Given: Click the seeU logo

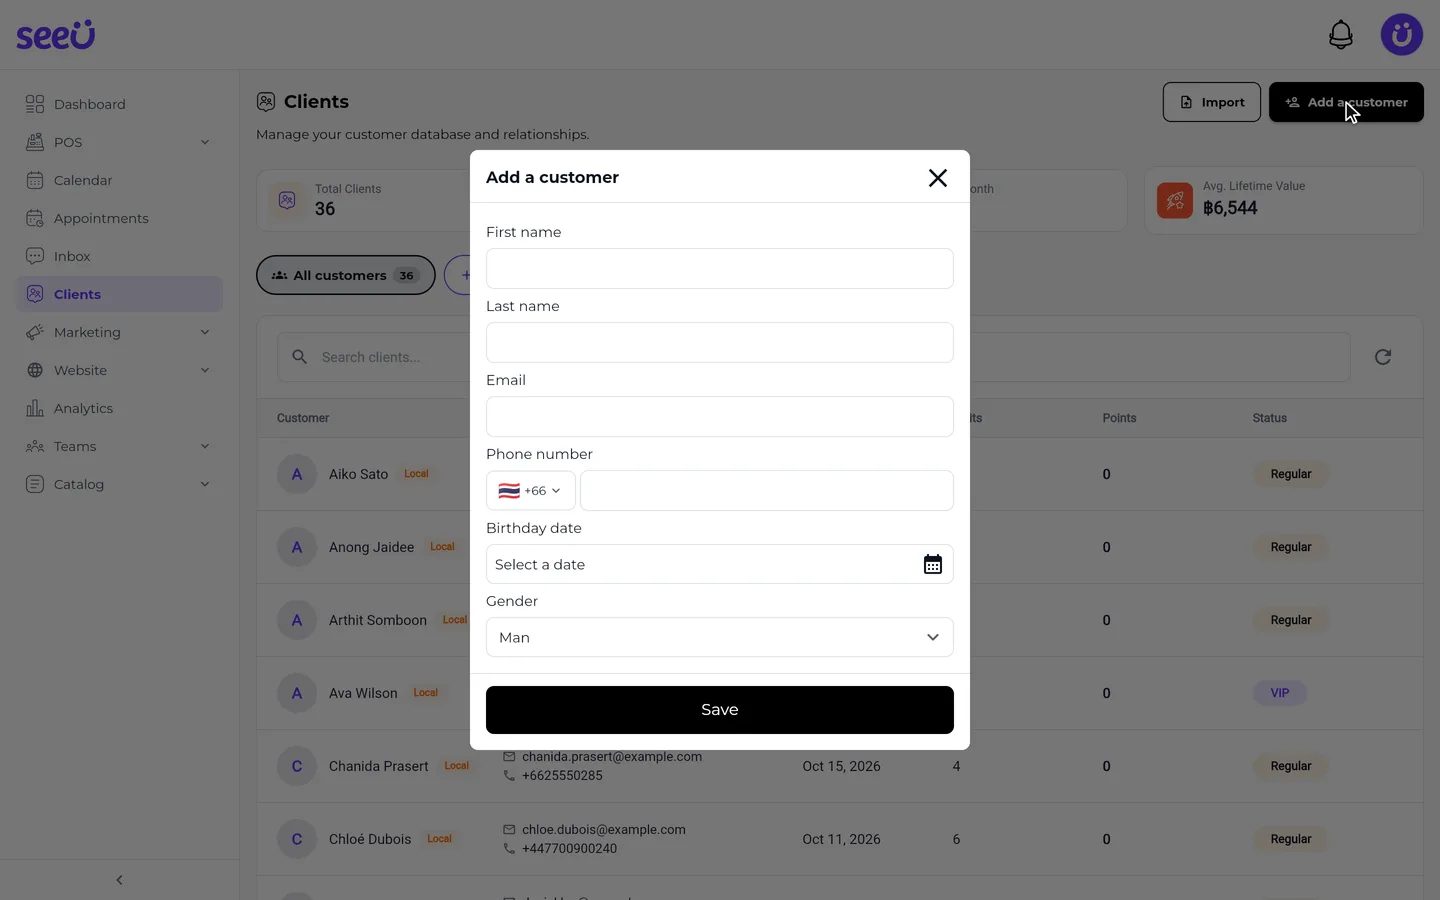Looking at the screenshot, I should pos(55,35).
